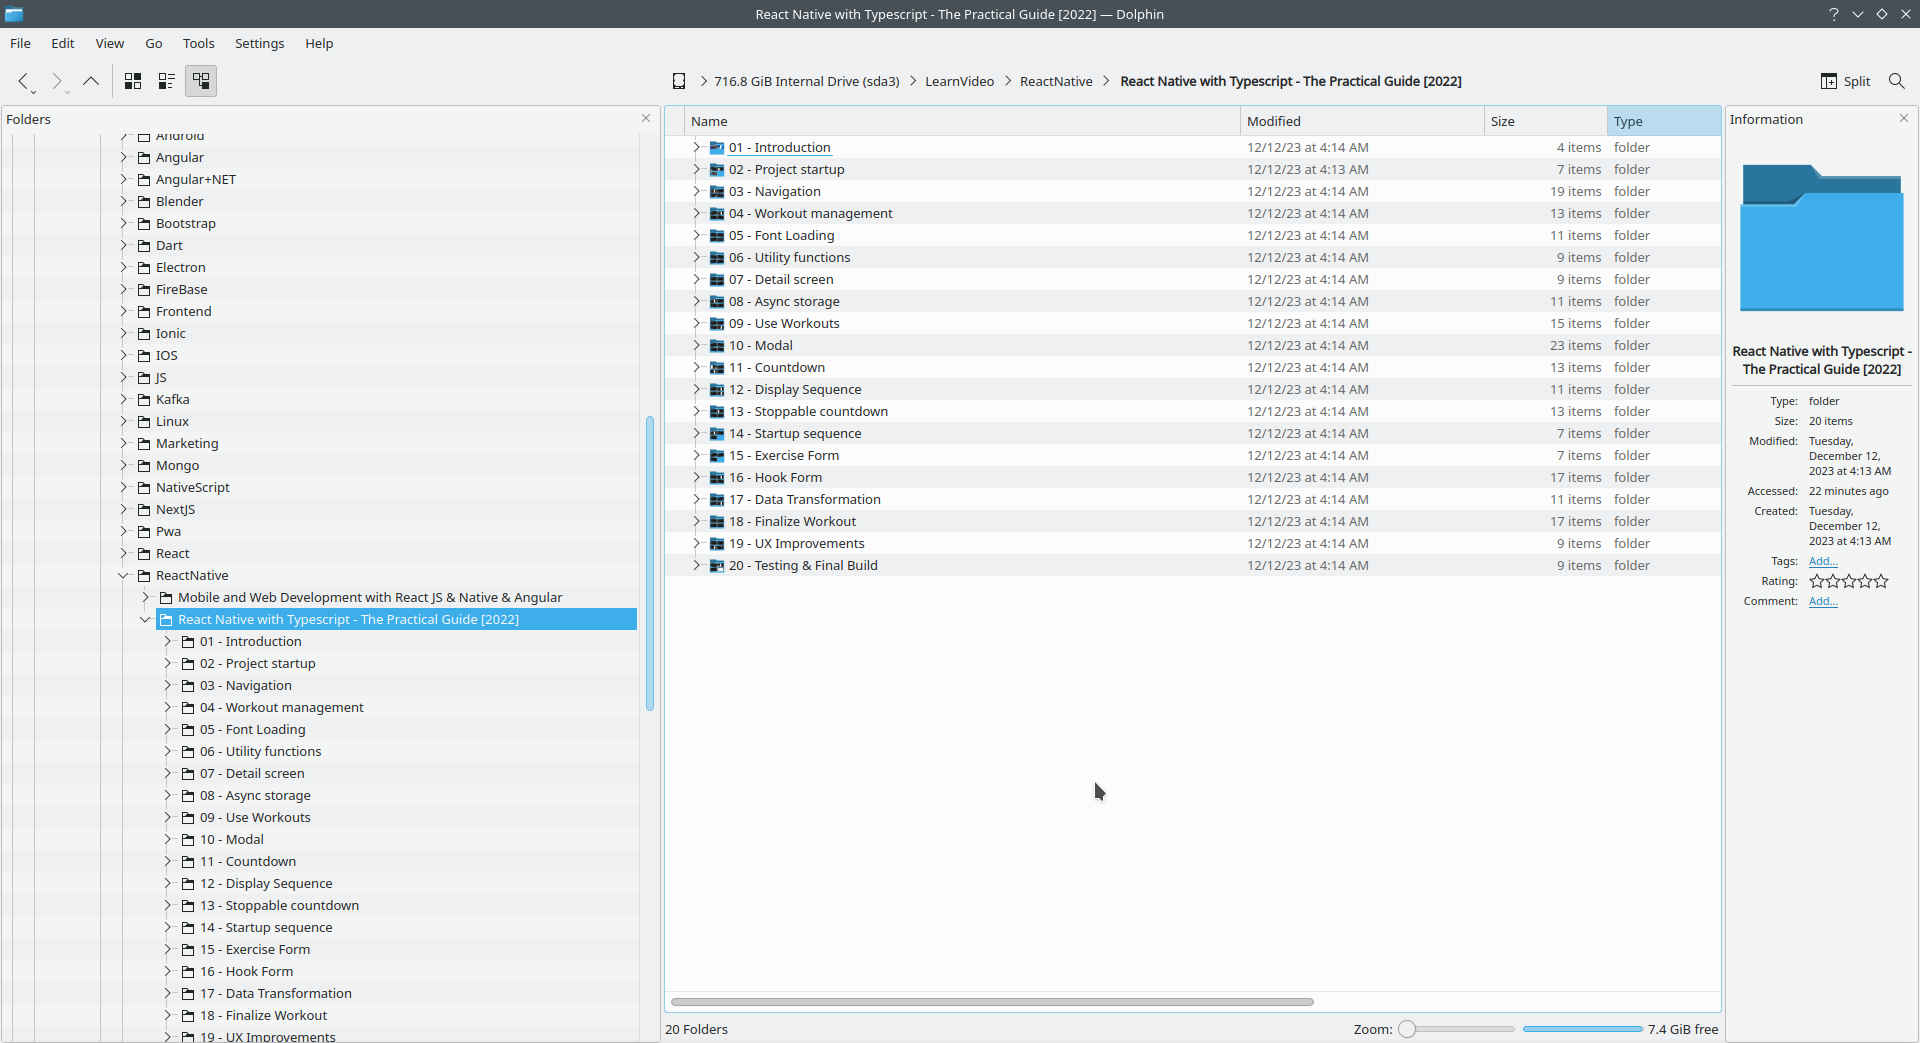Click 07 - Detail screen folder icon in tree
1920x1043 pixels.
[x=188, y=773]
